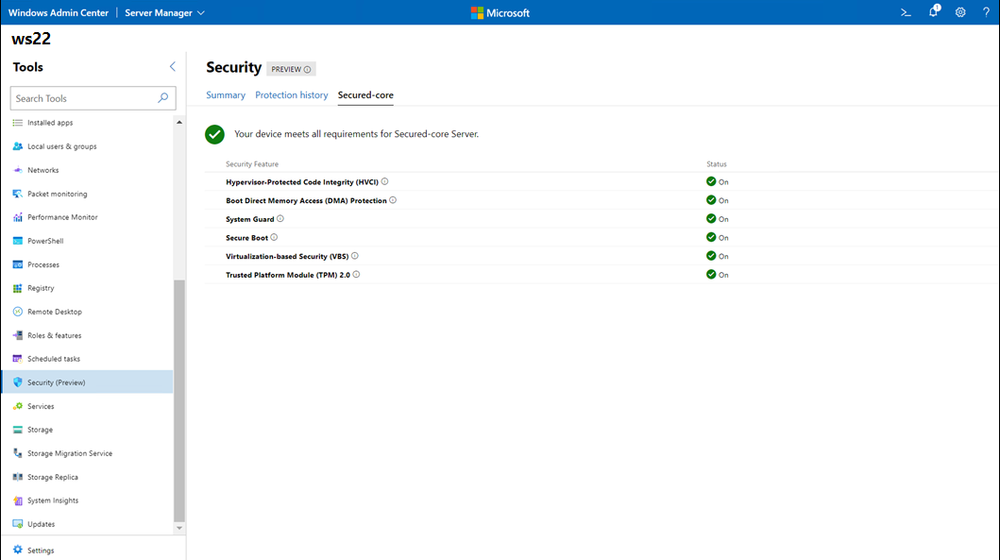Click the On status for Secure Boot

[x=717, y=237]
